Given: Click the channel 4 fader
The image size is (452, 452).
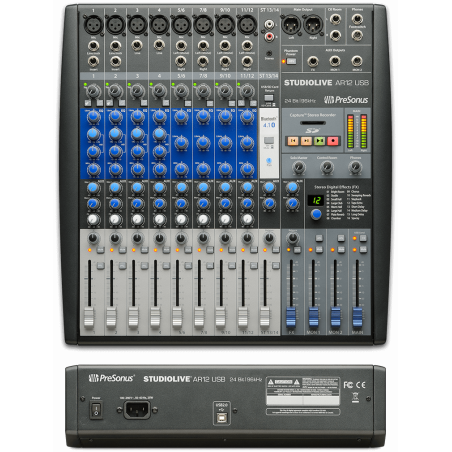Looking at the screenshot, I should [155, 317].
